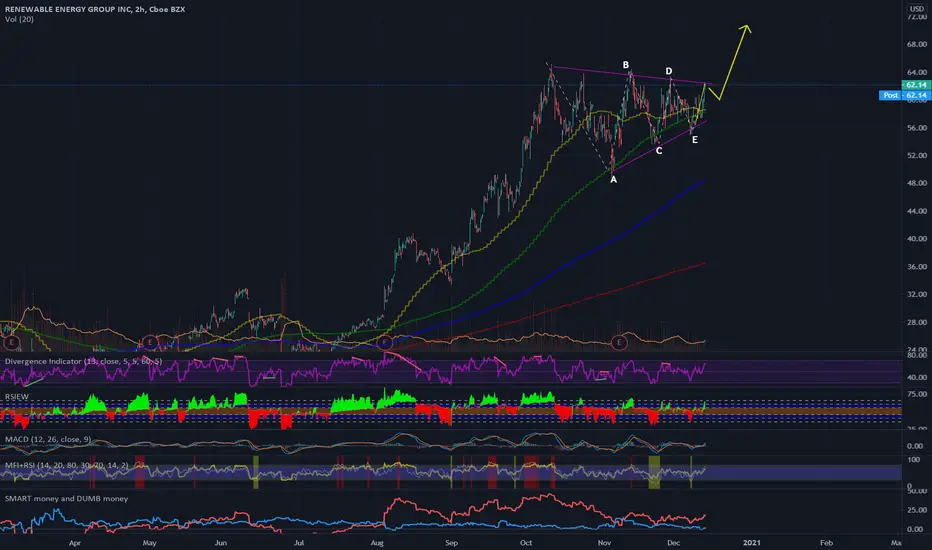
Task: Select the Divergence Indicator legend label
Action: [x=83, y=362]
